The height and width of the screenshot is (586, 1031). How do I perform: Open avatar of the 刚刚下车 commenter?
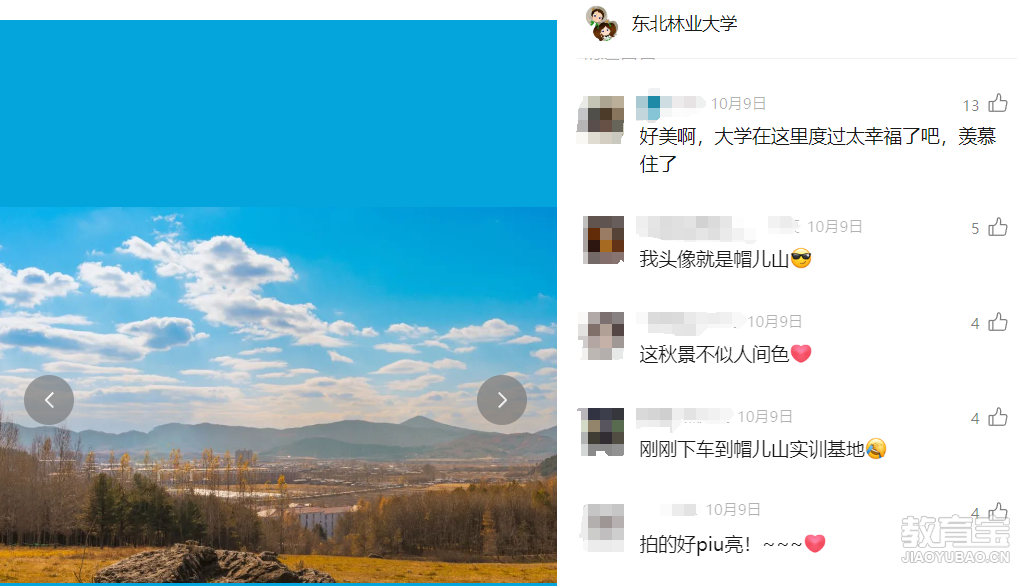pos(602,432)
